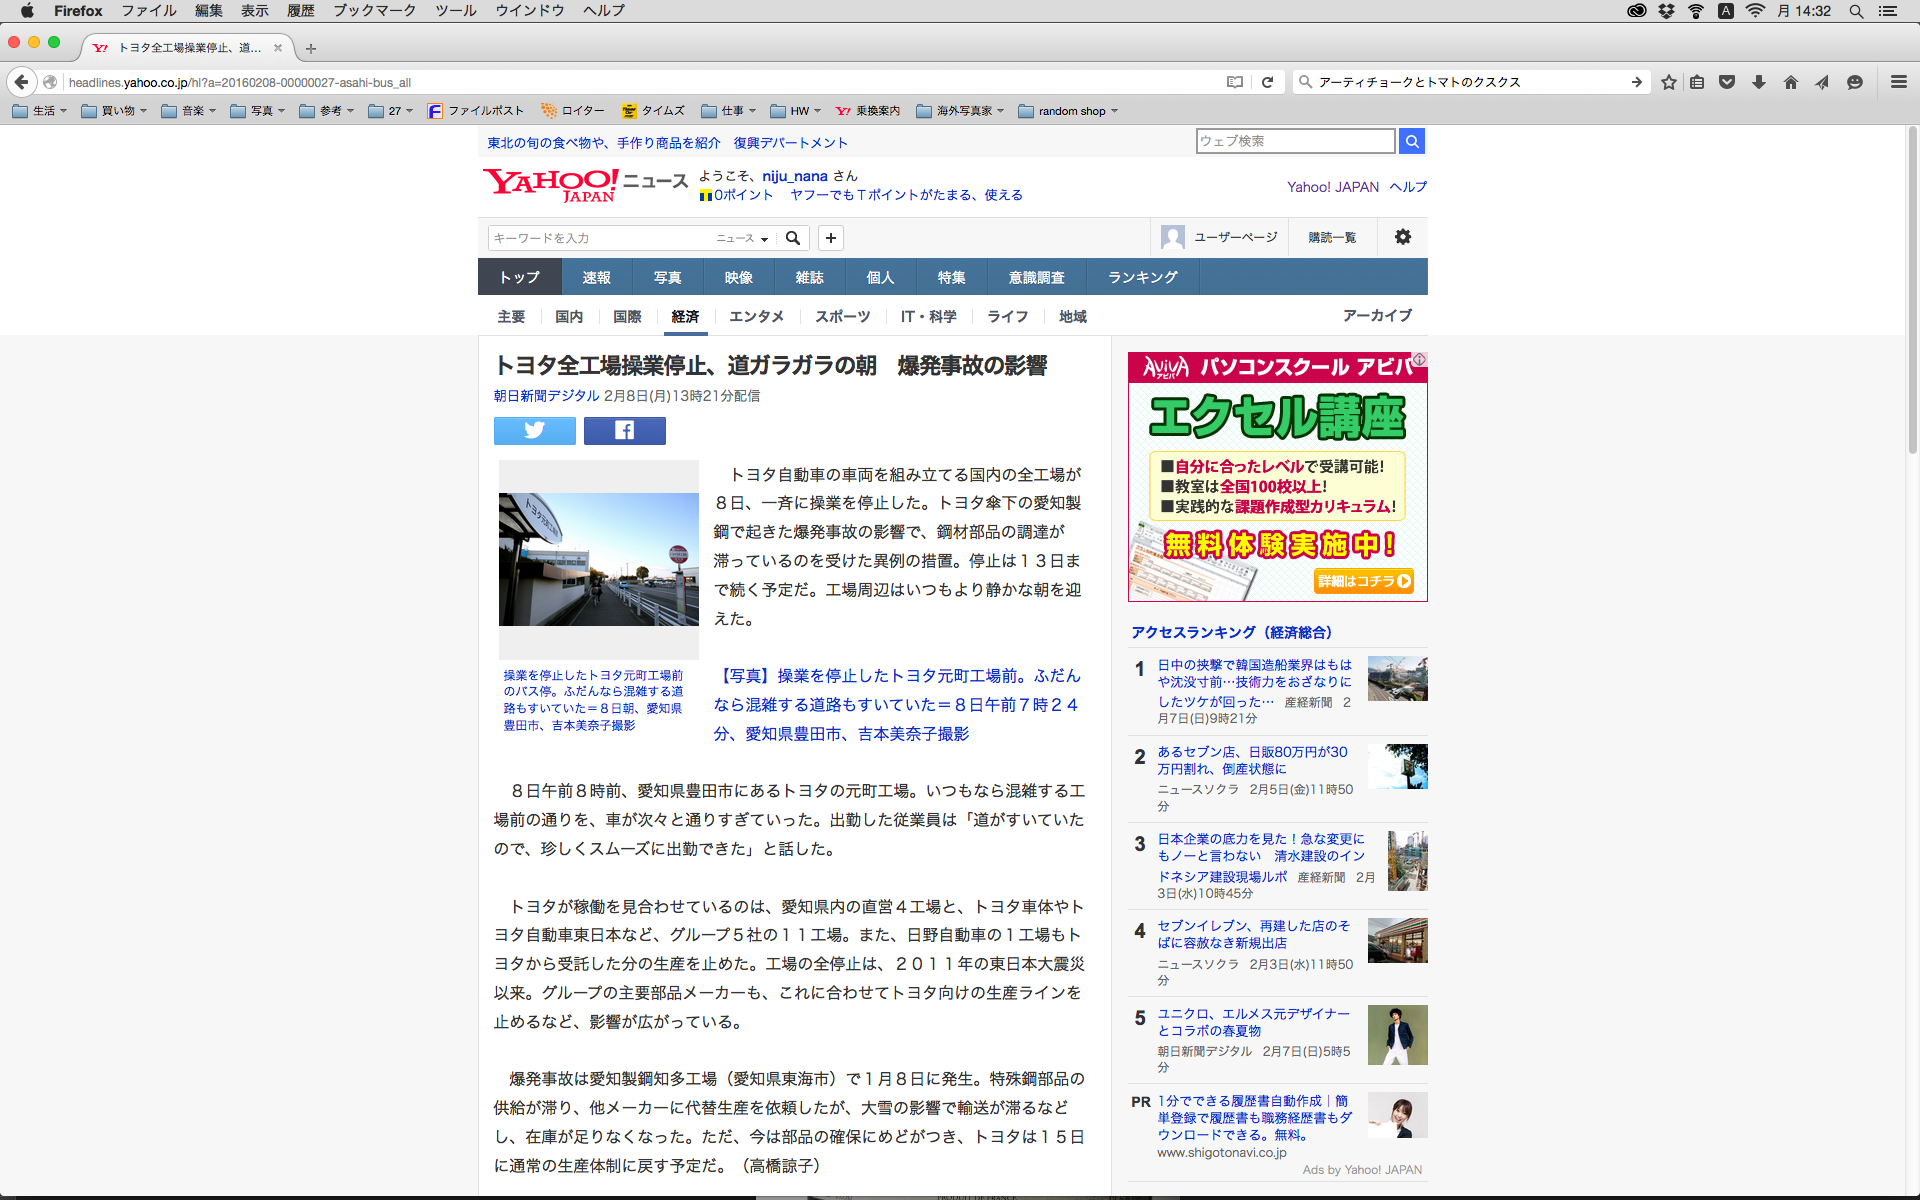Click the Toyota factory bus stop photo
1920x1200 pixels.
tap(598, 559)
